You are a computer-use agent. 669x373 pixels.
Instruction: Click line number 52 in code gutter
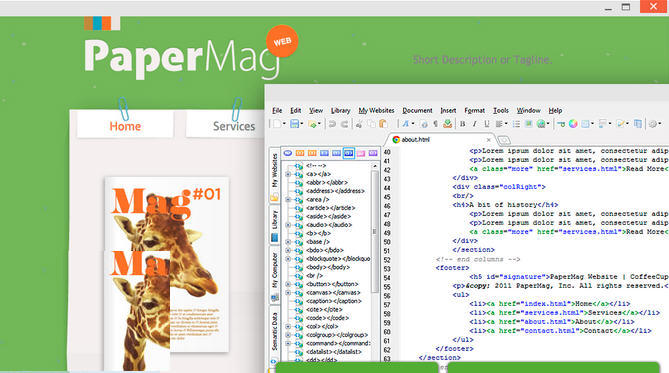387,260
